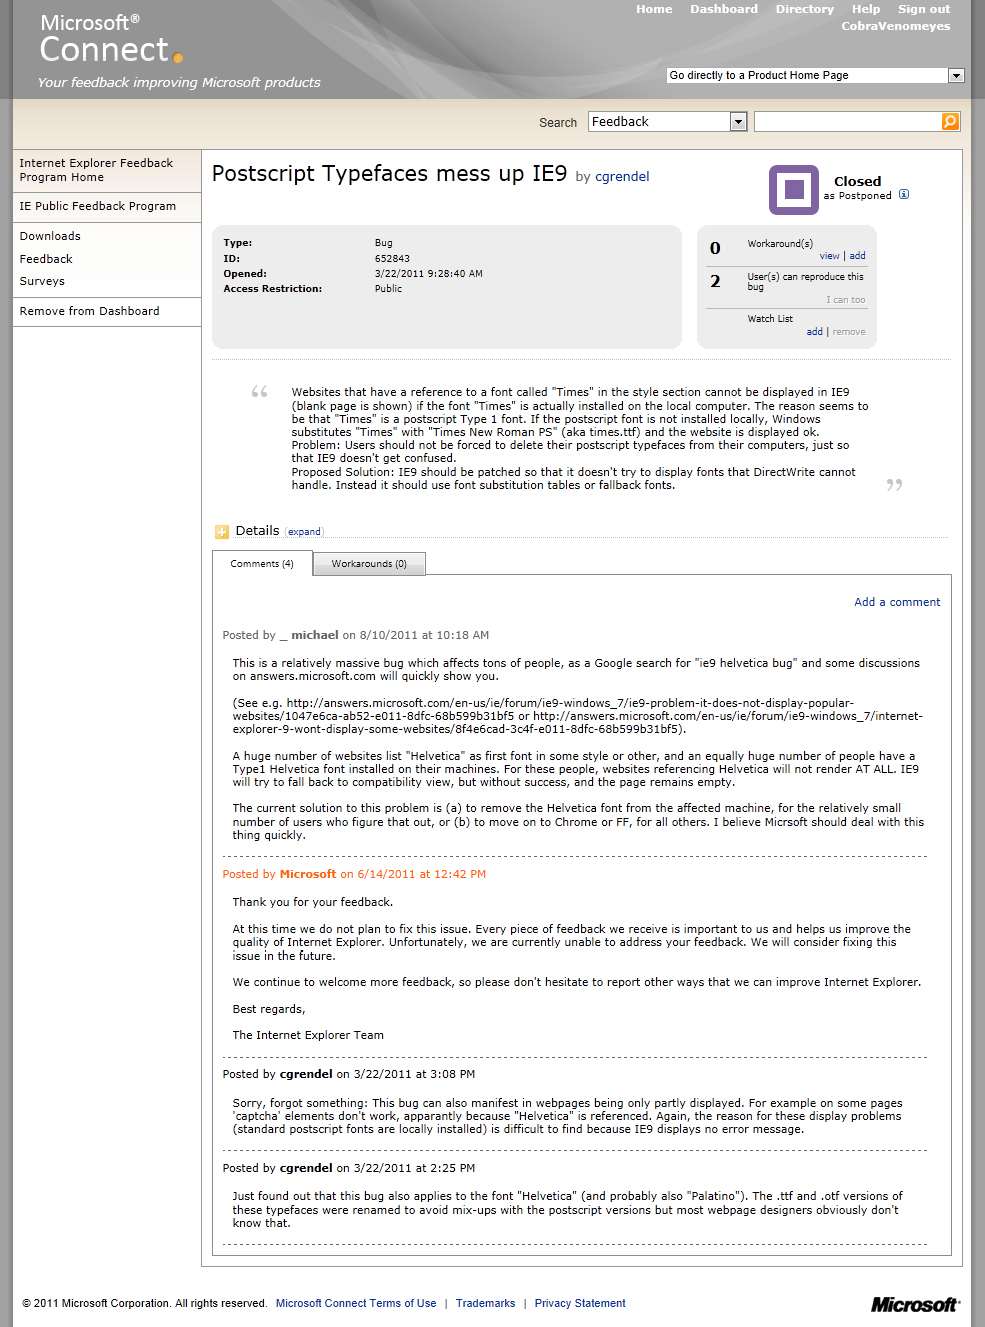Open Dashboard in the top navigation
The height and width of the screenshot is (1327, 985).
click(724, 9)
